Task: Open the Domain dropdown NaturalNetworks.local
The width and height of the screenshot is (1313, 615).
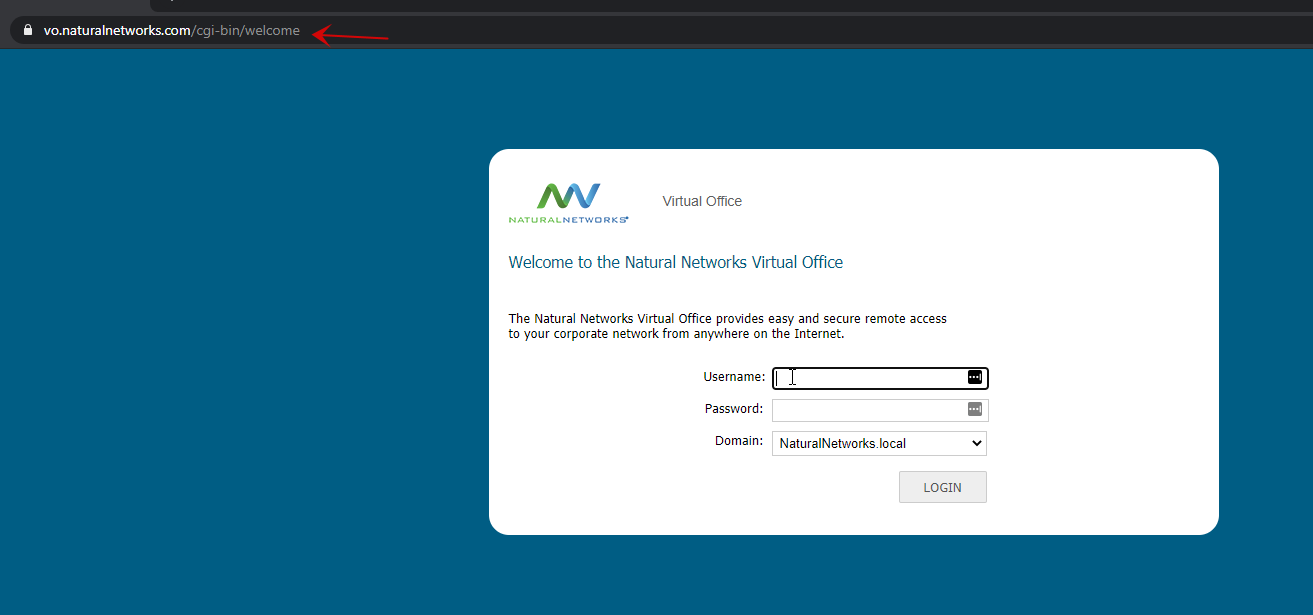Action: click(x=879, y=443)
